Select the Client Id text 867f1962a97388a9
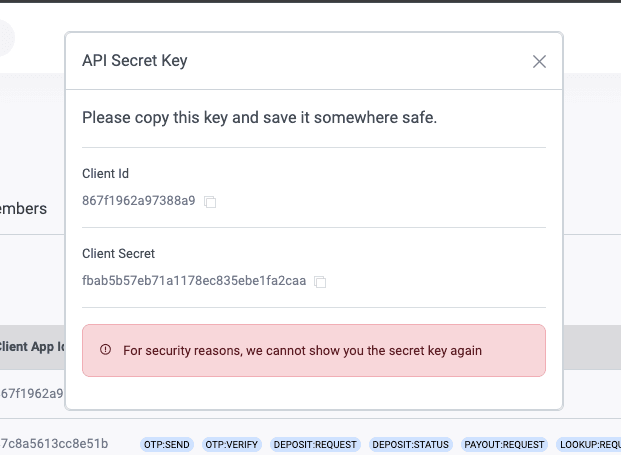621x455 pixels. (139, 200)
